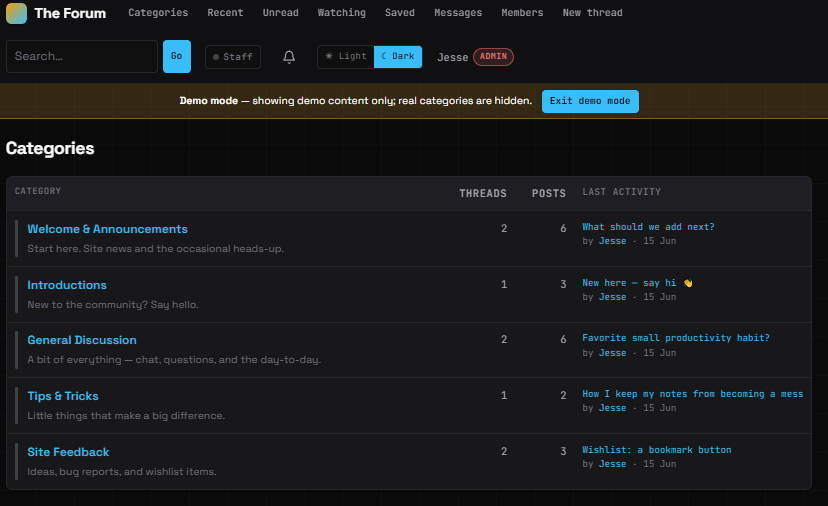
Task: Click 'Little things that make a big difference.'
Action: coord(126,416)
